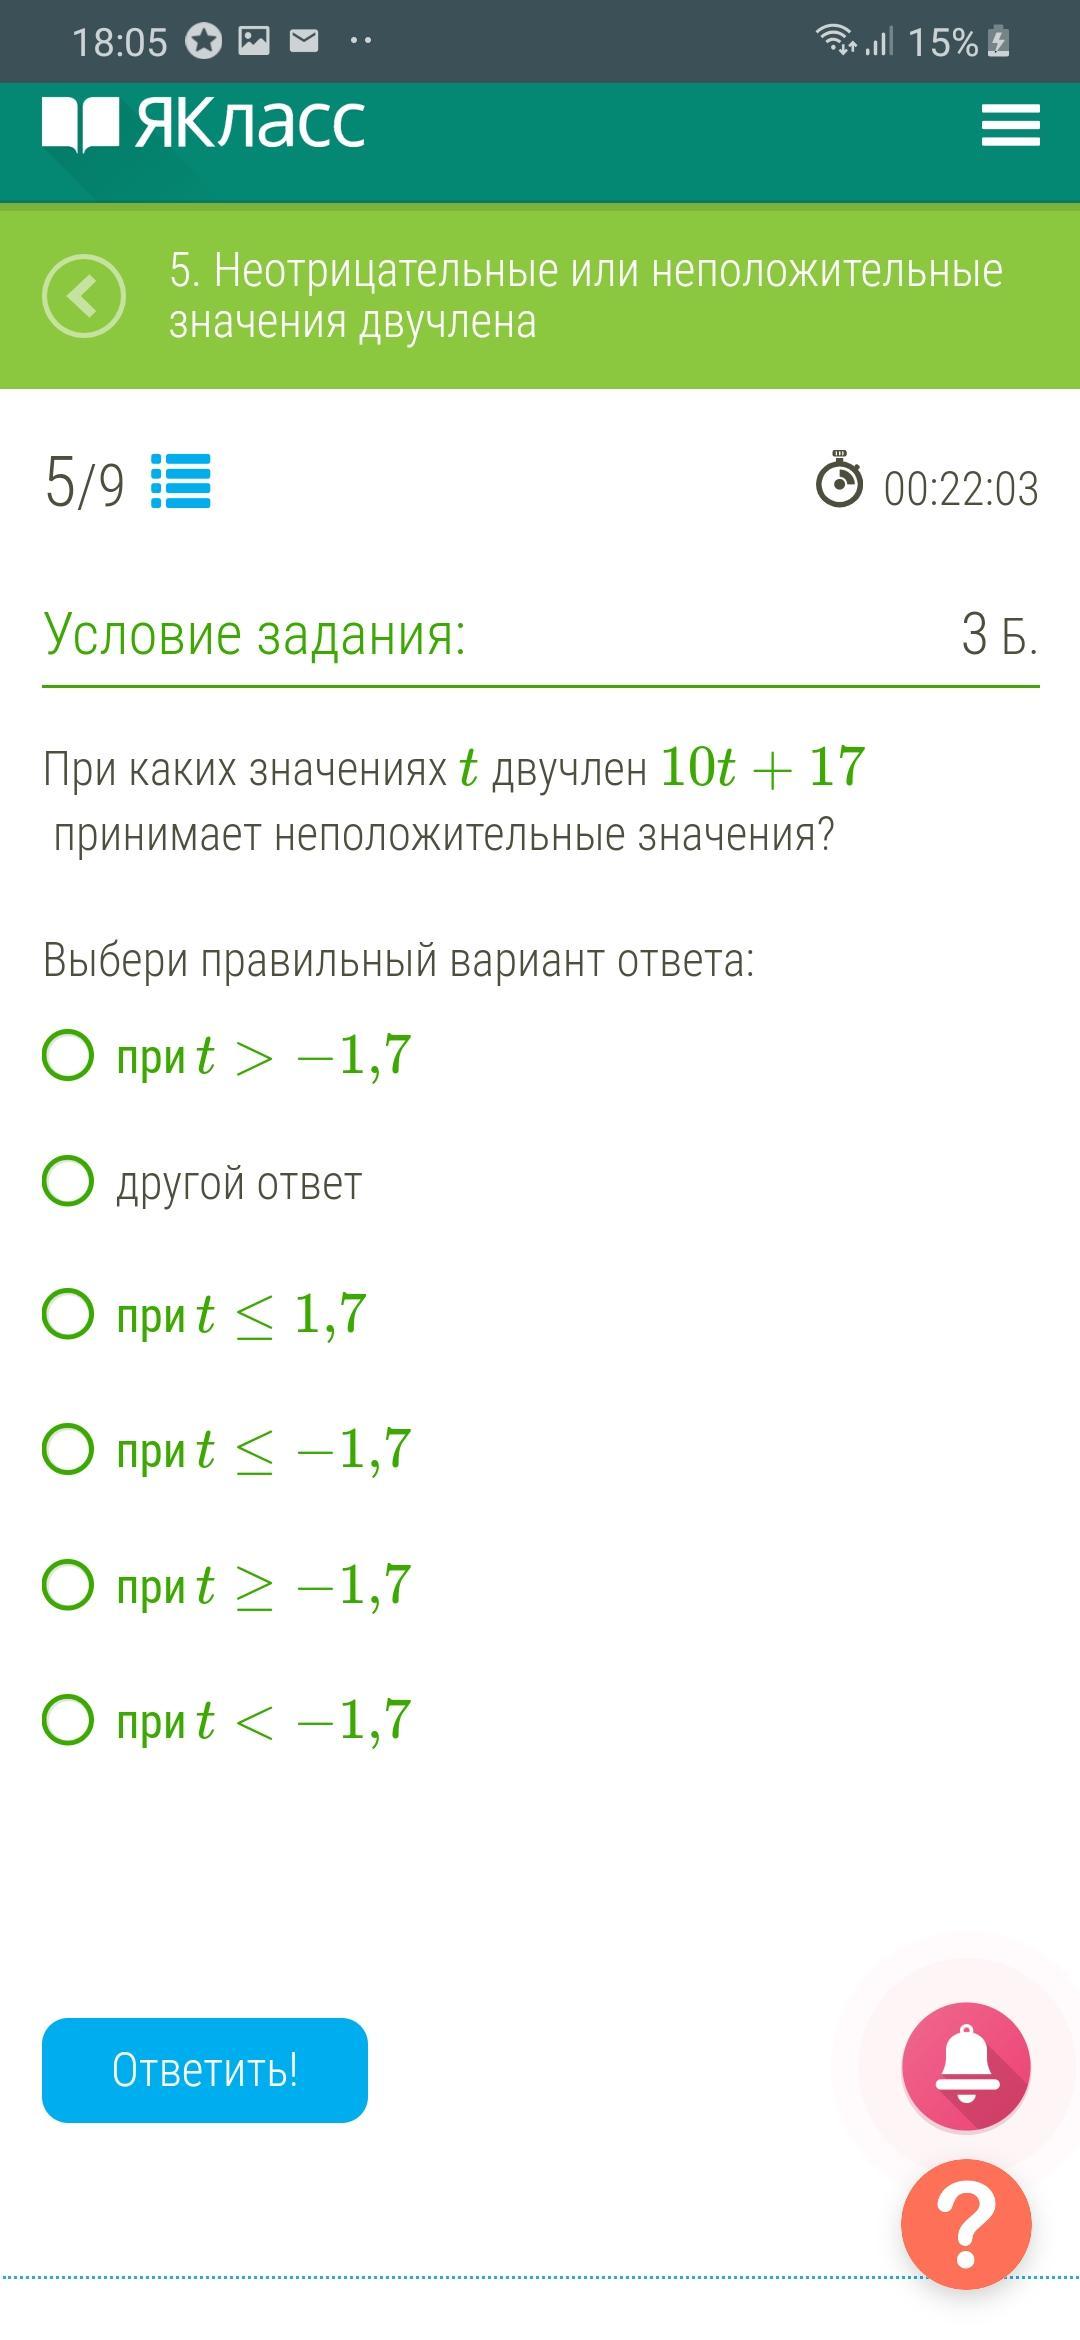This screenshot has width=1080, height=2340.
Task: Tap the ЯКласс logo
Action: 204,124
